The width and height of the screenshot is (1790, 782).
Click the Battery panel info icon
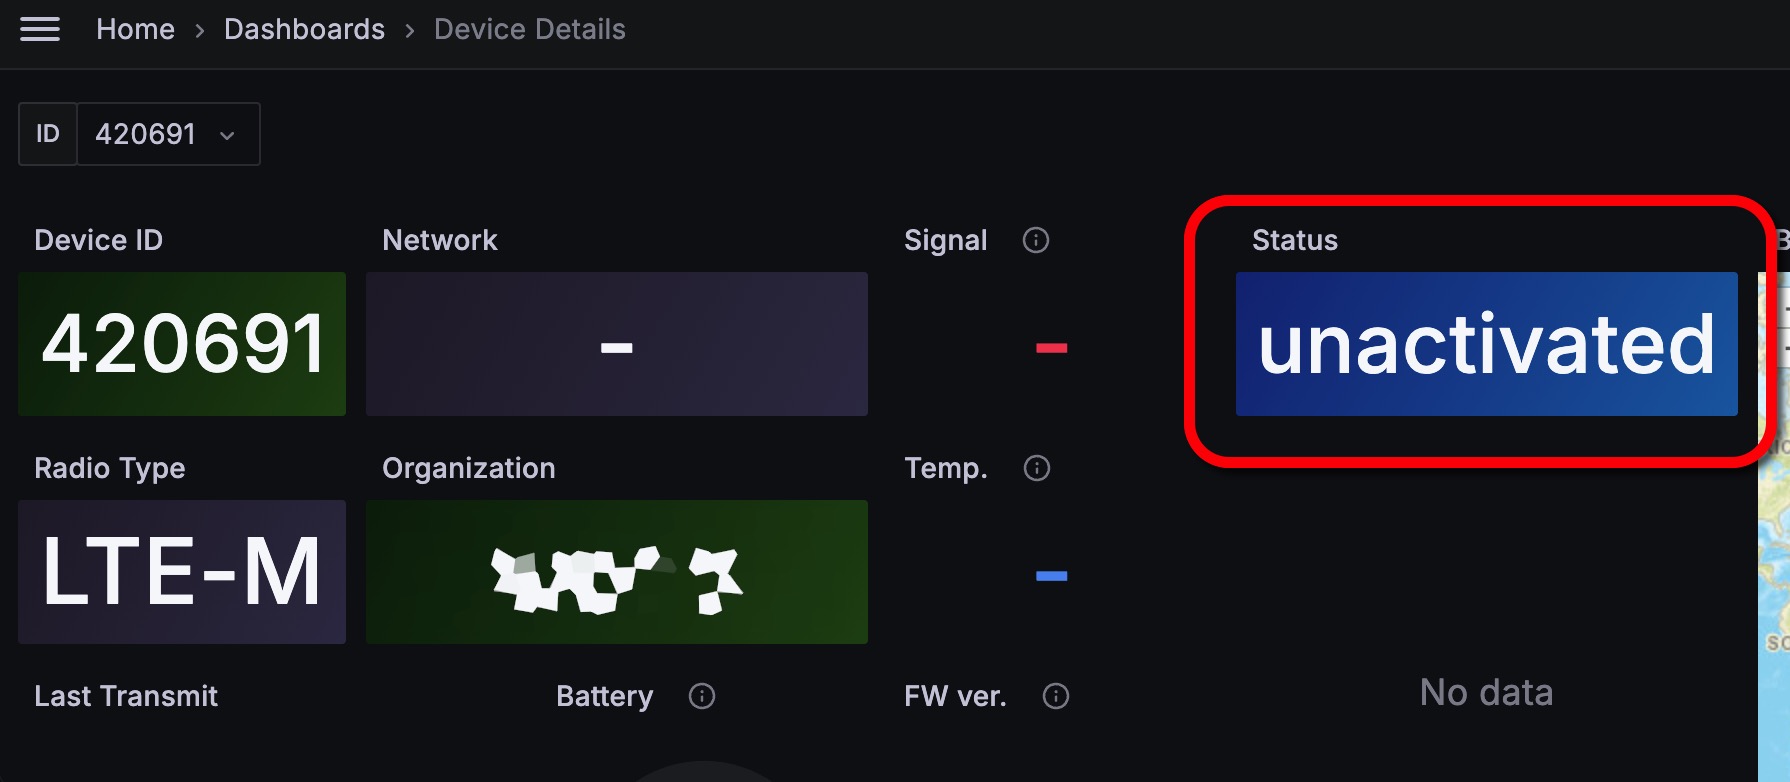702,696
